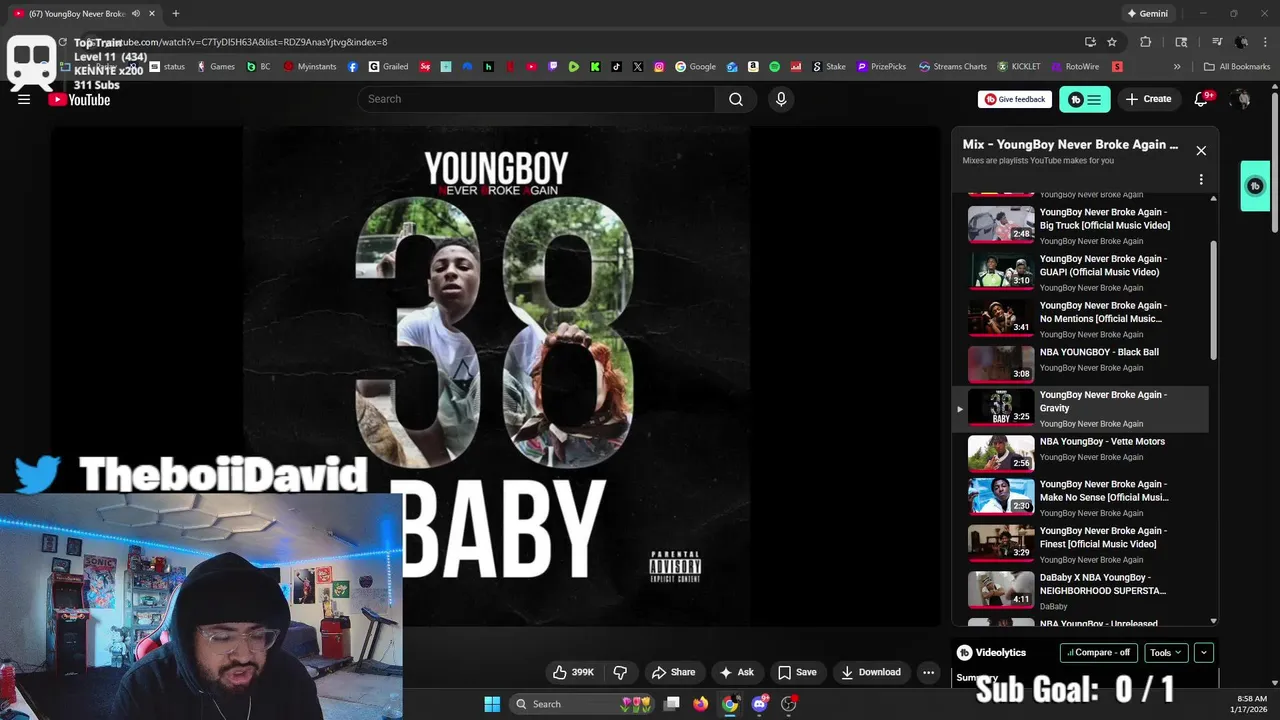Open the Videolytics Tools dropdown
Screen dimensions: 1280x720
click(x=1166, y=652)
